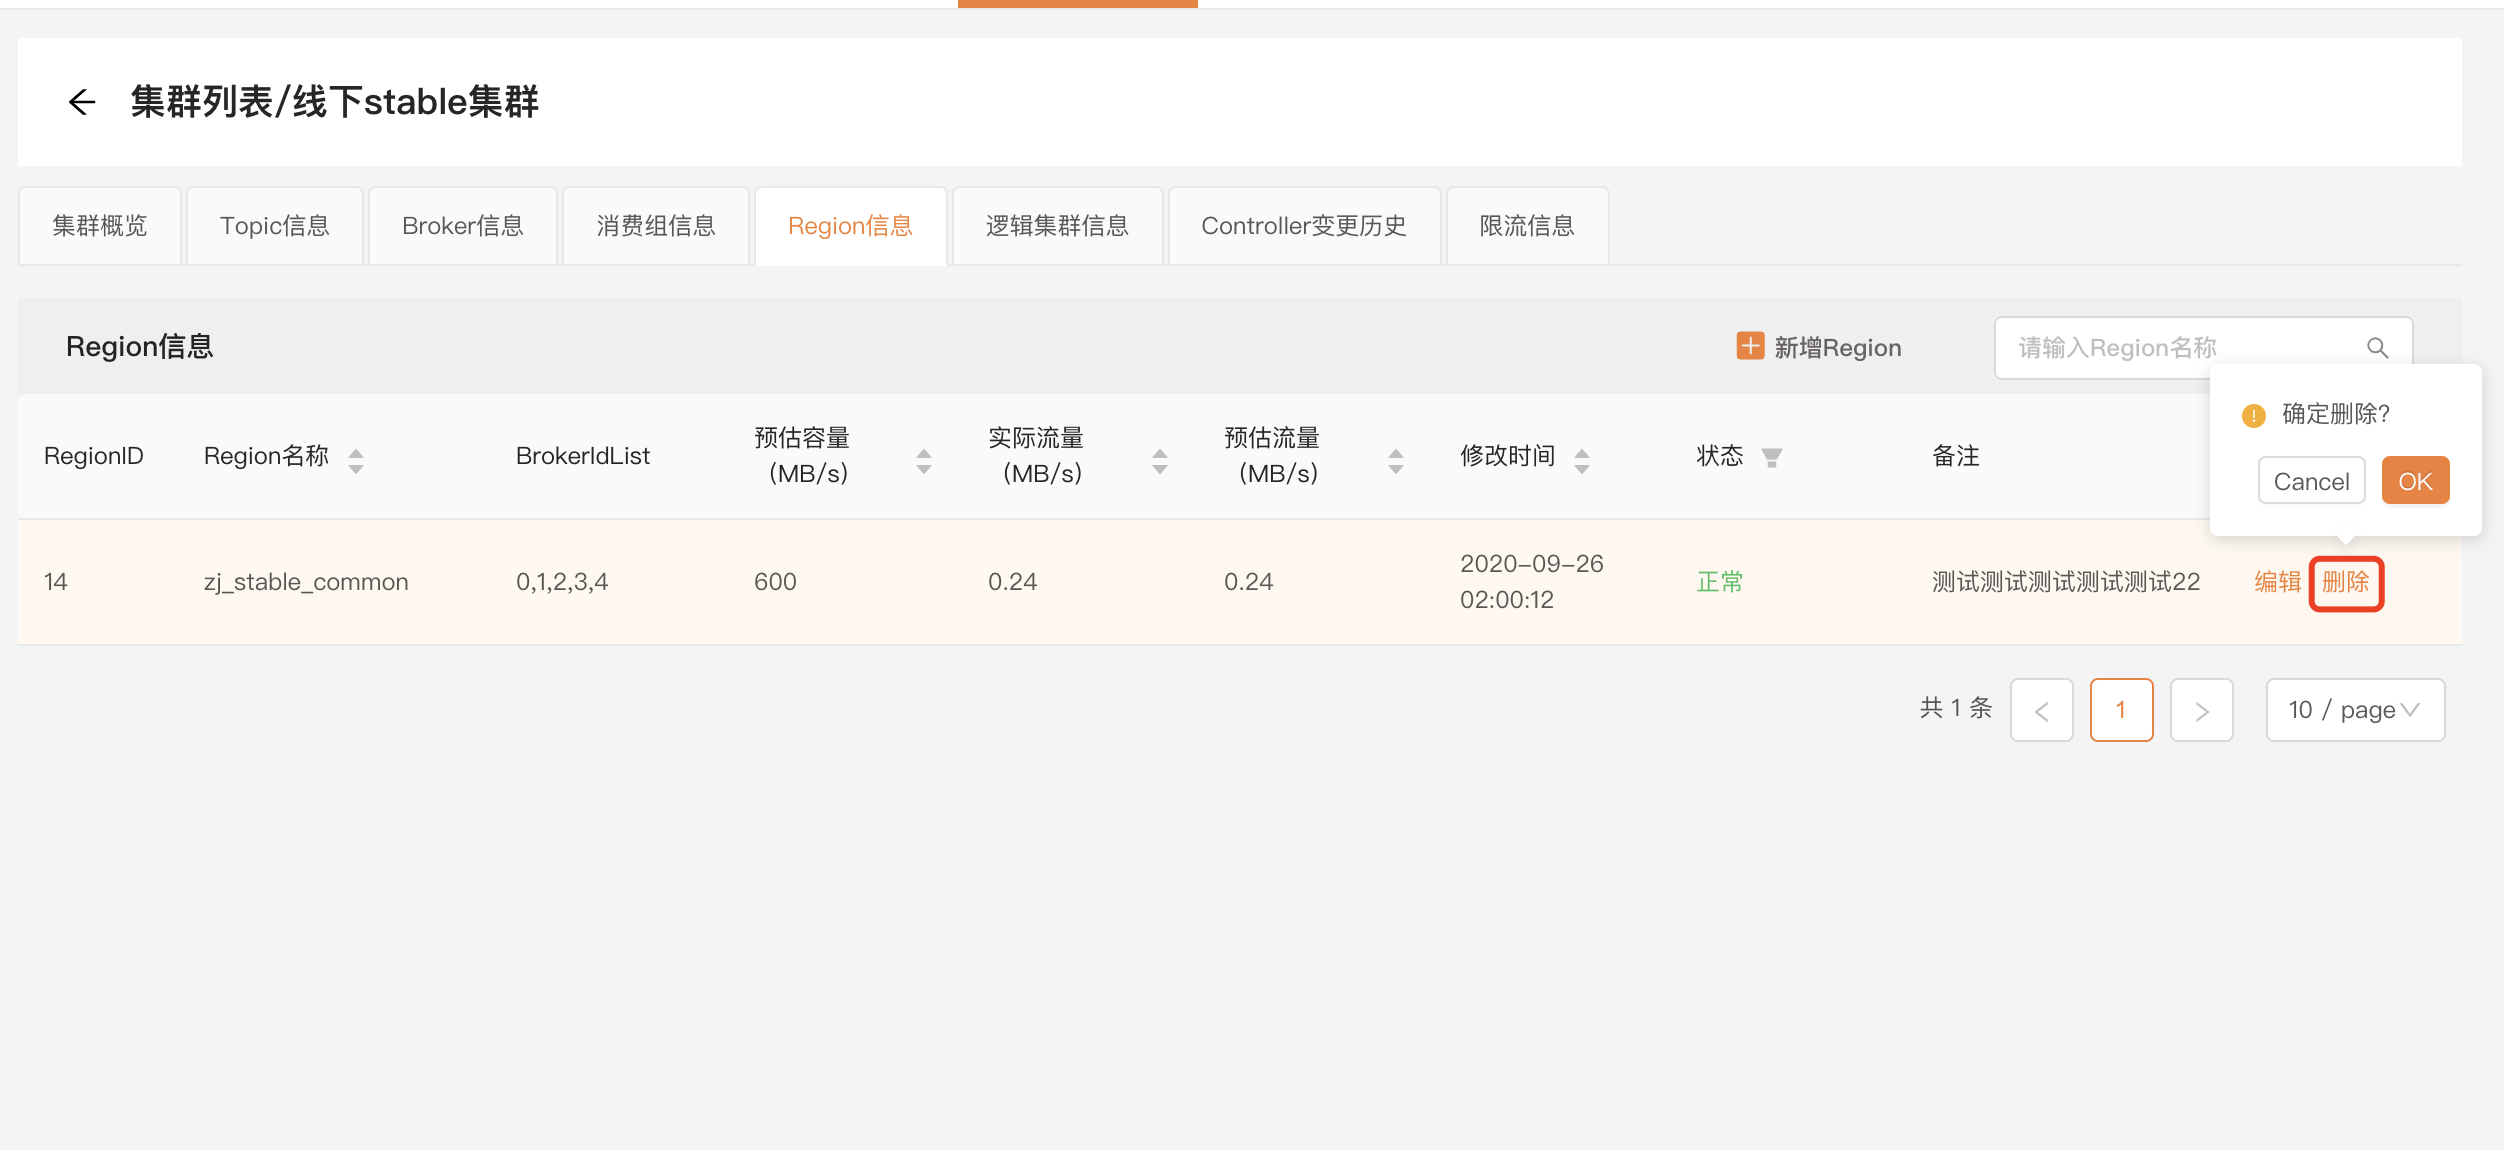Click Cancel in delete confirmation
This screenshot has height=1150, width=2504.
(x=2311, y=481)
